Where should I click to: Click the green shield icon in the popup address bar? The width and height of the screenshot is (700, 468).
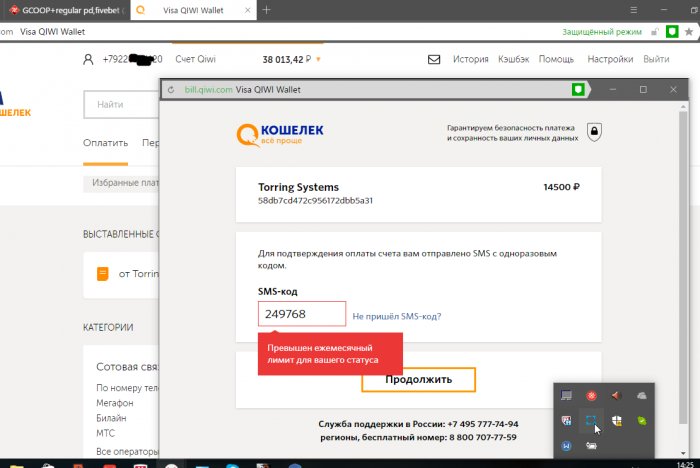point(578,90)
